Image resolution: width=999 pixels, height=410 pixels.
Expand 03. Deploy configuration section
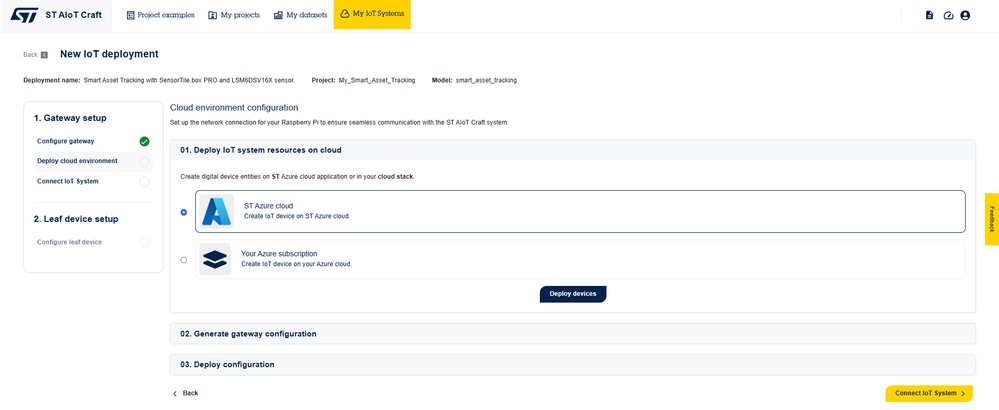coord(573,365)
